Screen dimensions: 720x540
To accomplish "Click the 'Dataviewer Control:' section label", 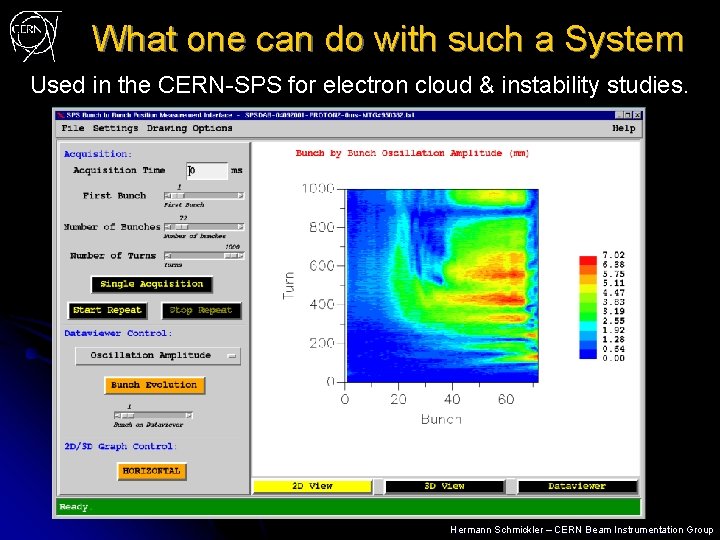I will tap(118, 333).
